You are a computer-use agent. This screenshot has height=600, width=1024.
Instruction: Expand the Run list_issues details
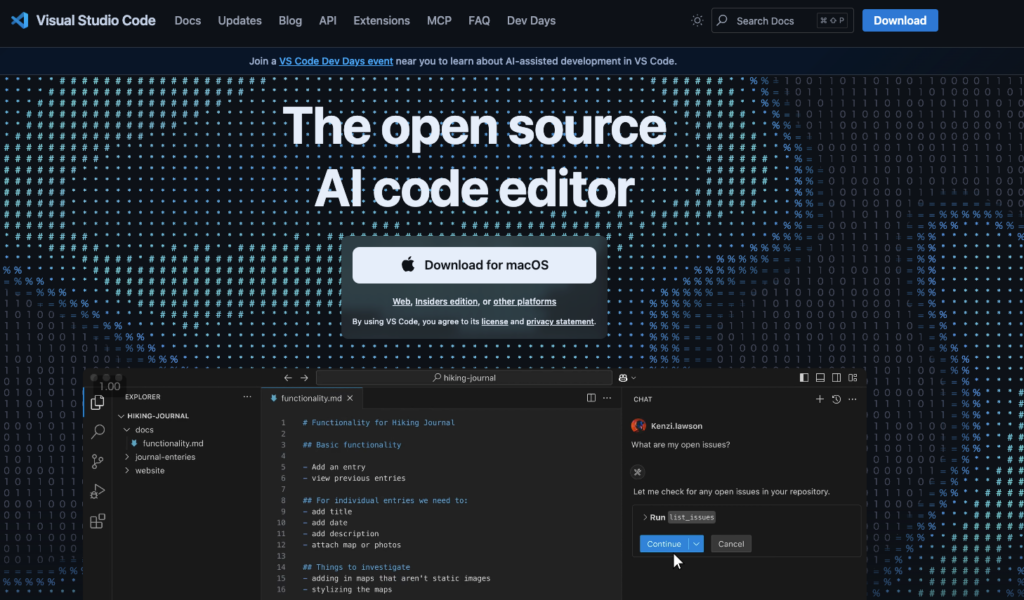coord(645,517)
